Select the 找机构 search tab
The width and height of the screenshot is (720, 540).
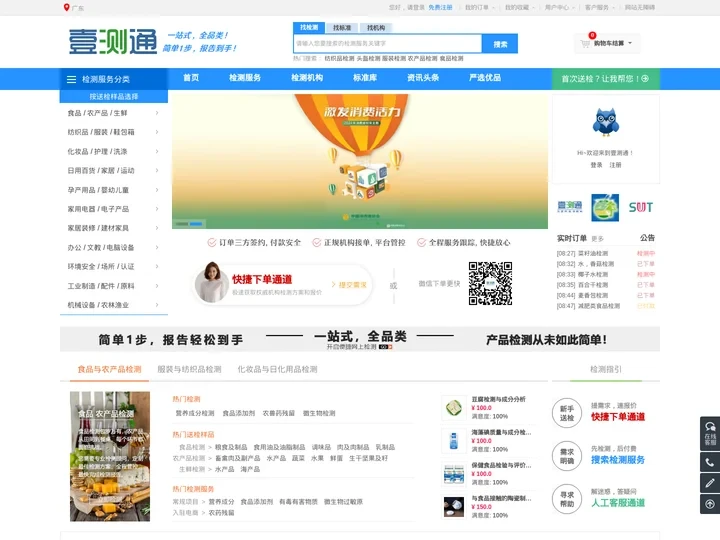(x=376, y=28)
